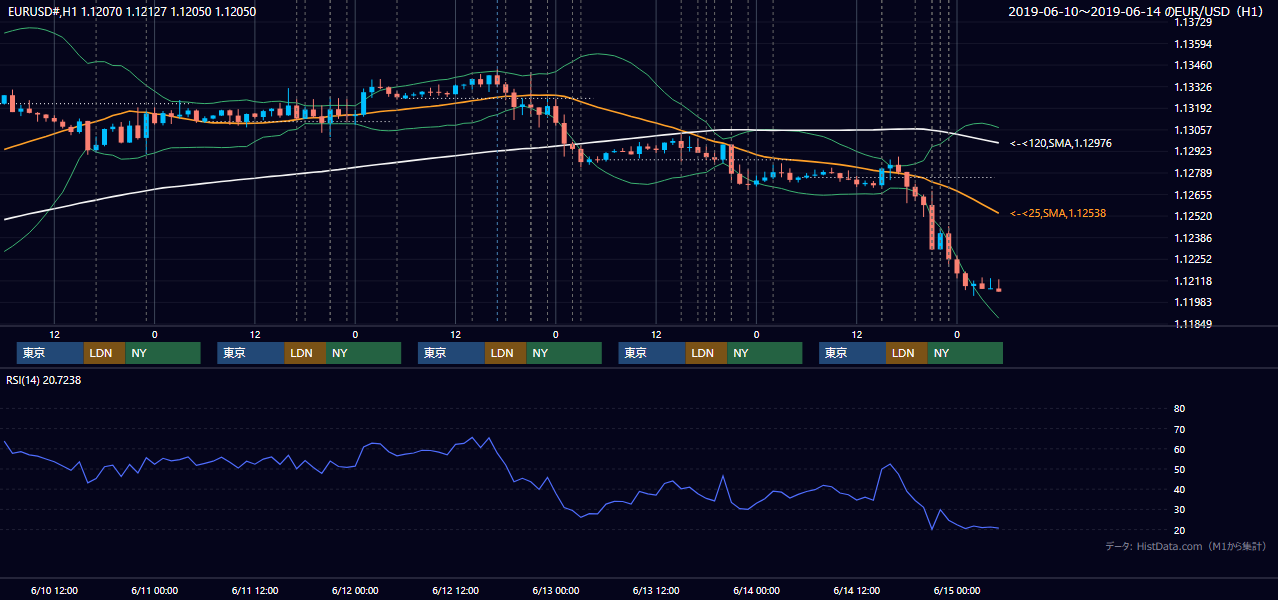Select the 120 SMA label reading 1.12976
The width and height of the screenshot is (1278, 600).
(1061, 144)
